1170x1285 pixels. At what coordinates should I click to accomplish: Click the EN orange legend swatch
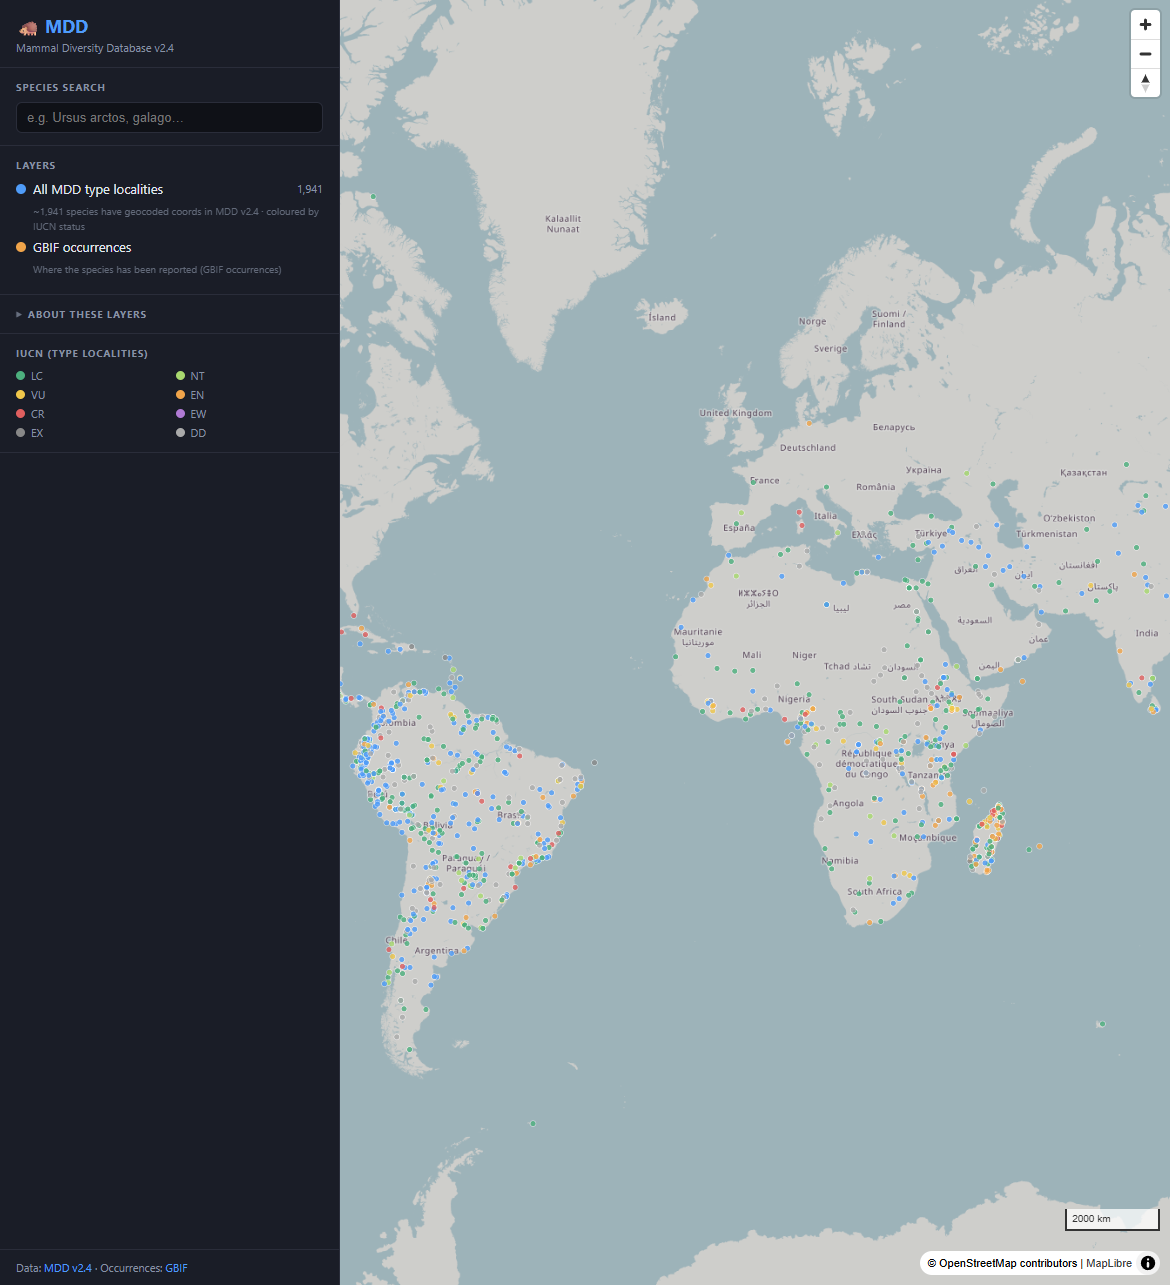pyautogui.click(x=181, y=395)
